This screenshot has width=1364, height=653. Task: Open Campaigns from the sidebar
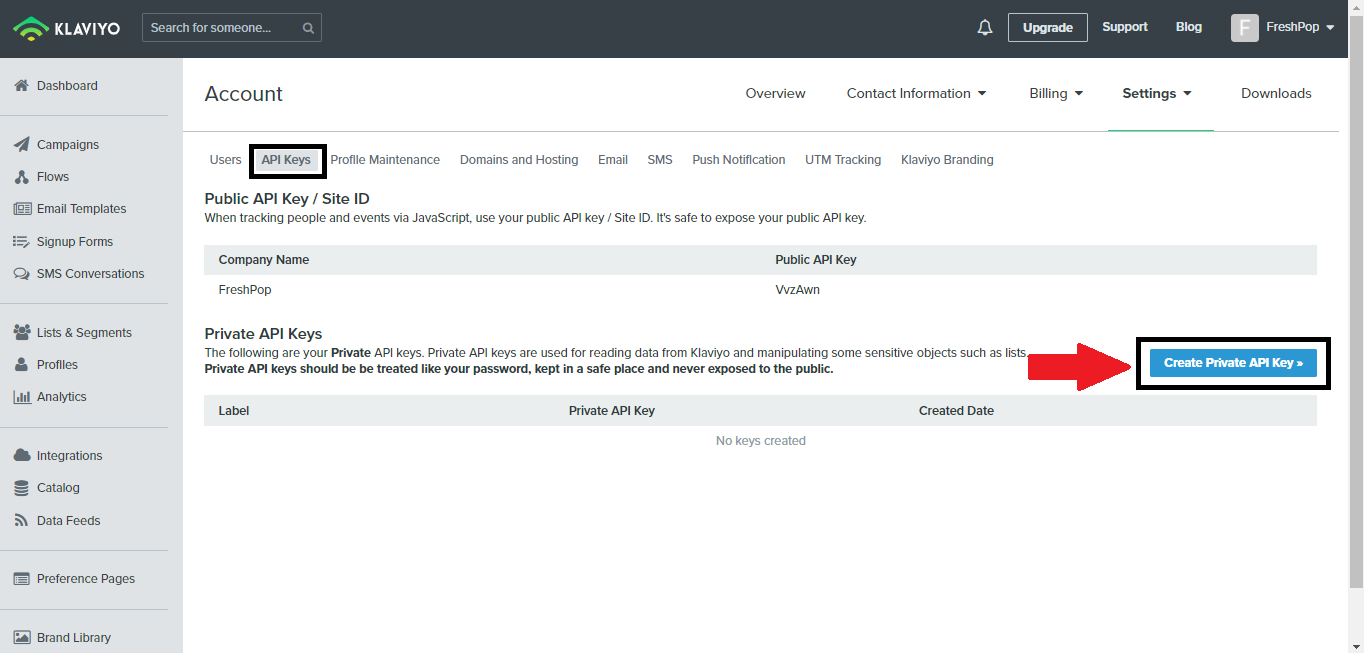68,145
